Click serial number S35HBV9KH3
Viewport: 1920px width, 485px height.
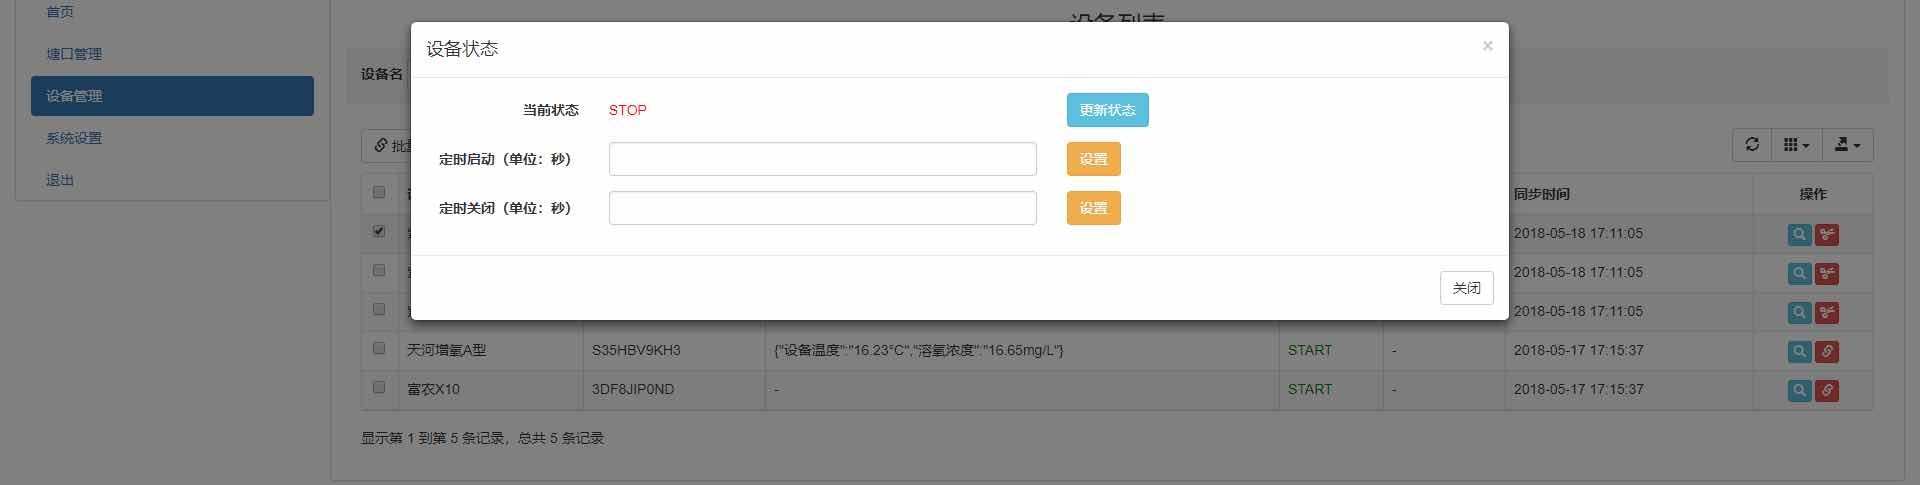click(x=636, y=350)
